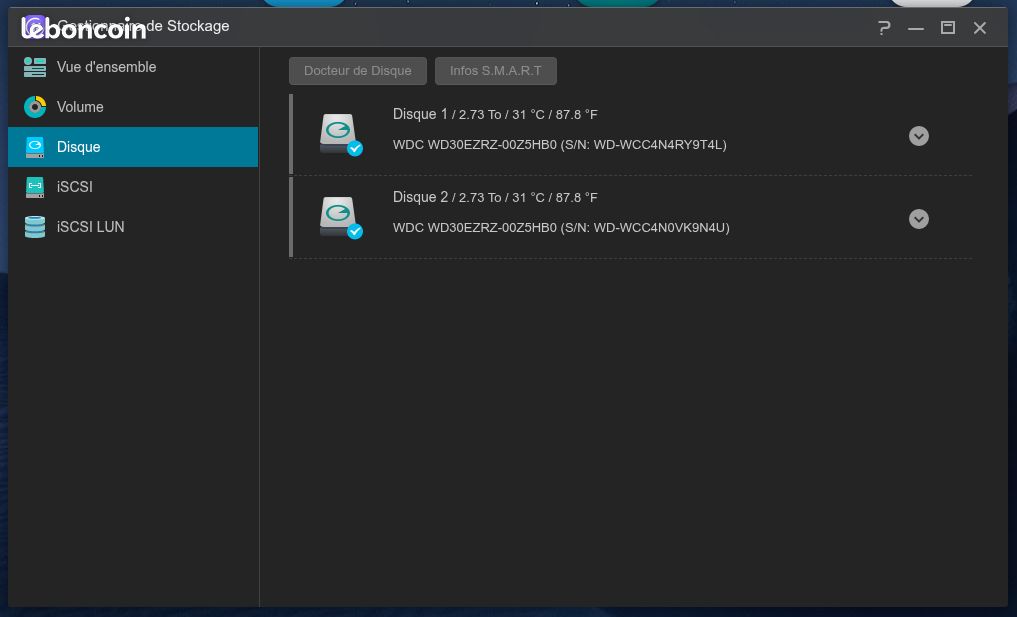Viewport: 1017px width, 617px height.
Task: Select the Disque sidebar entry
Action: tap(133, 147)
